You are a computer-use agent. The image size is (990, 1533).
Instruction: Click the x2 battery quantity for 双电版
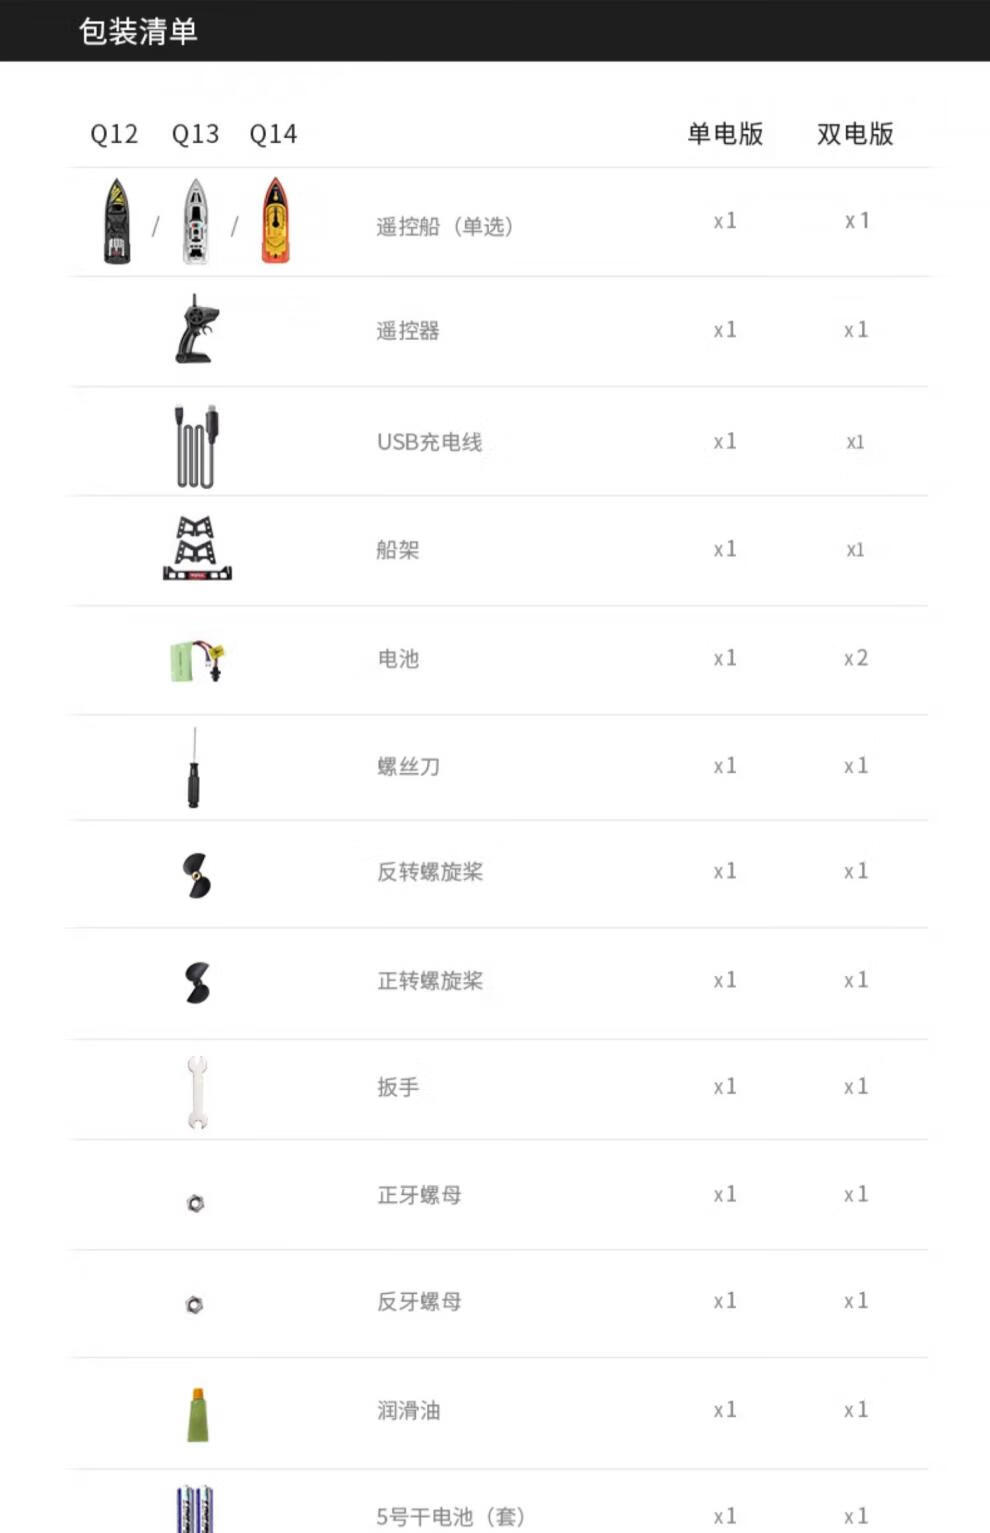[856, 658]
